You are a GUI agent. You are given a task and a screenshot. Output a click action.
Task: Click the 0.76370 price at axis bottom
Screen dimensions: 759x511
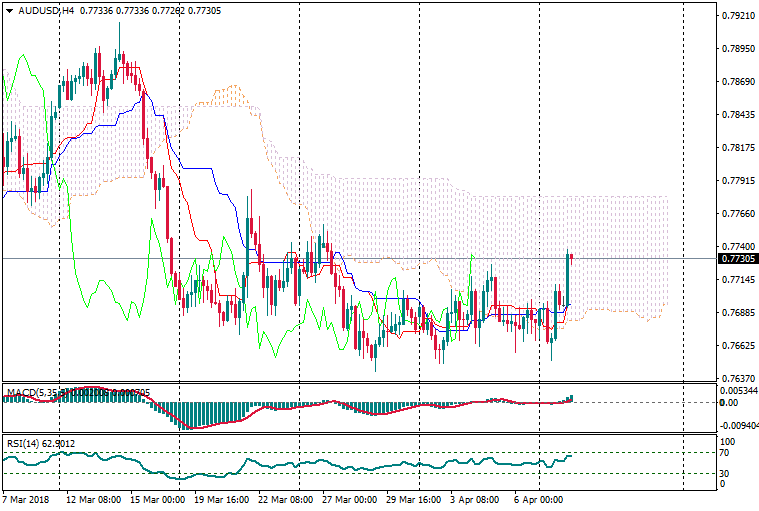point(737,379)
